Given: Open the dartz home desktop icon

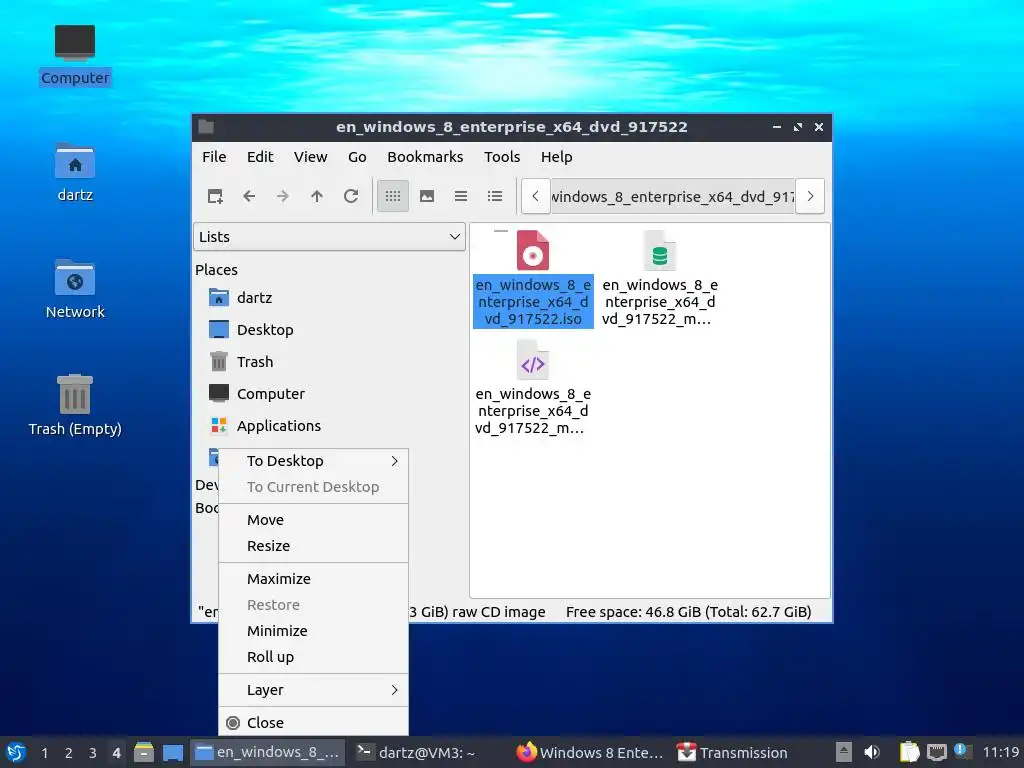Looking at the screenshot, I should pyautogui.click(x=74, y=172).
